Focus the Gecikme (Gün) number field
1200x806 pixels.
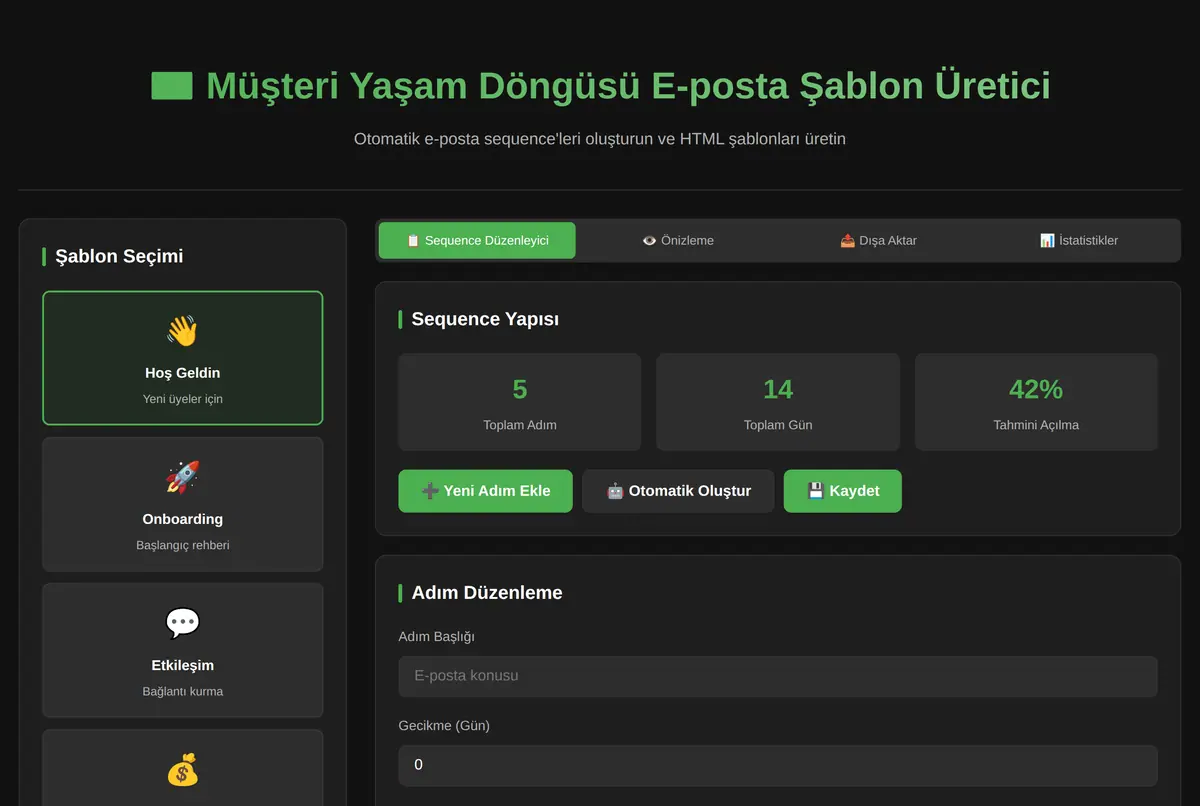tap(778, 765)
